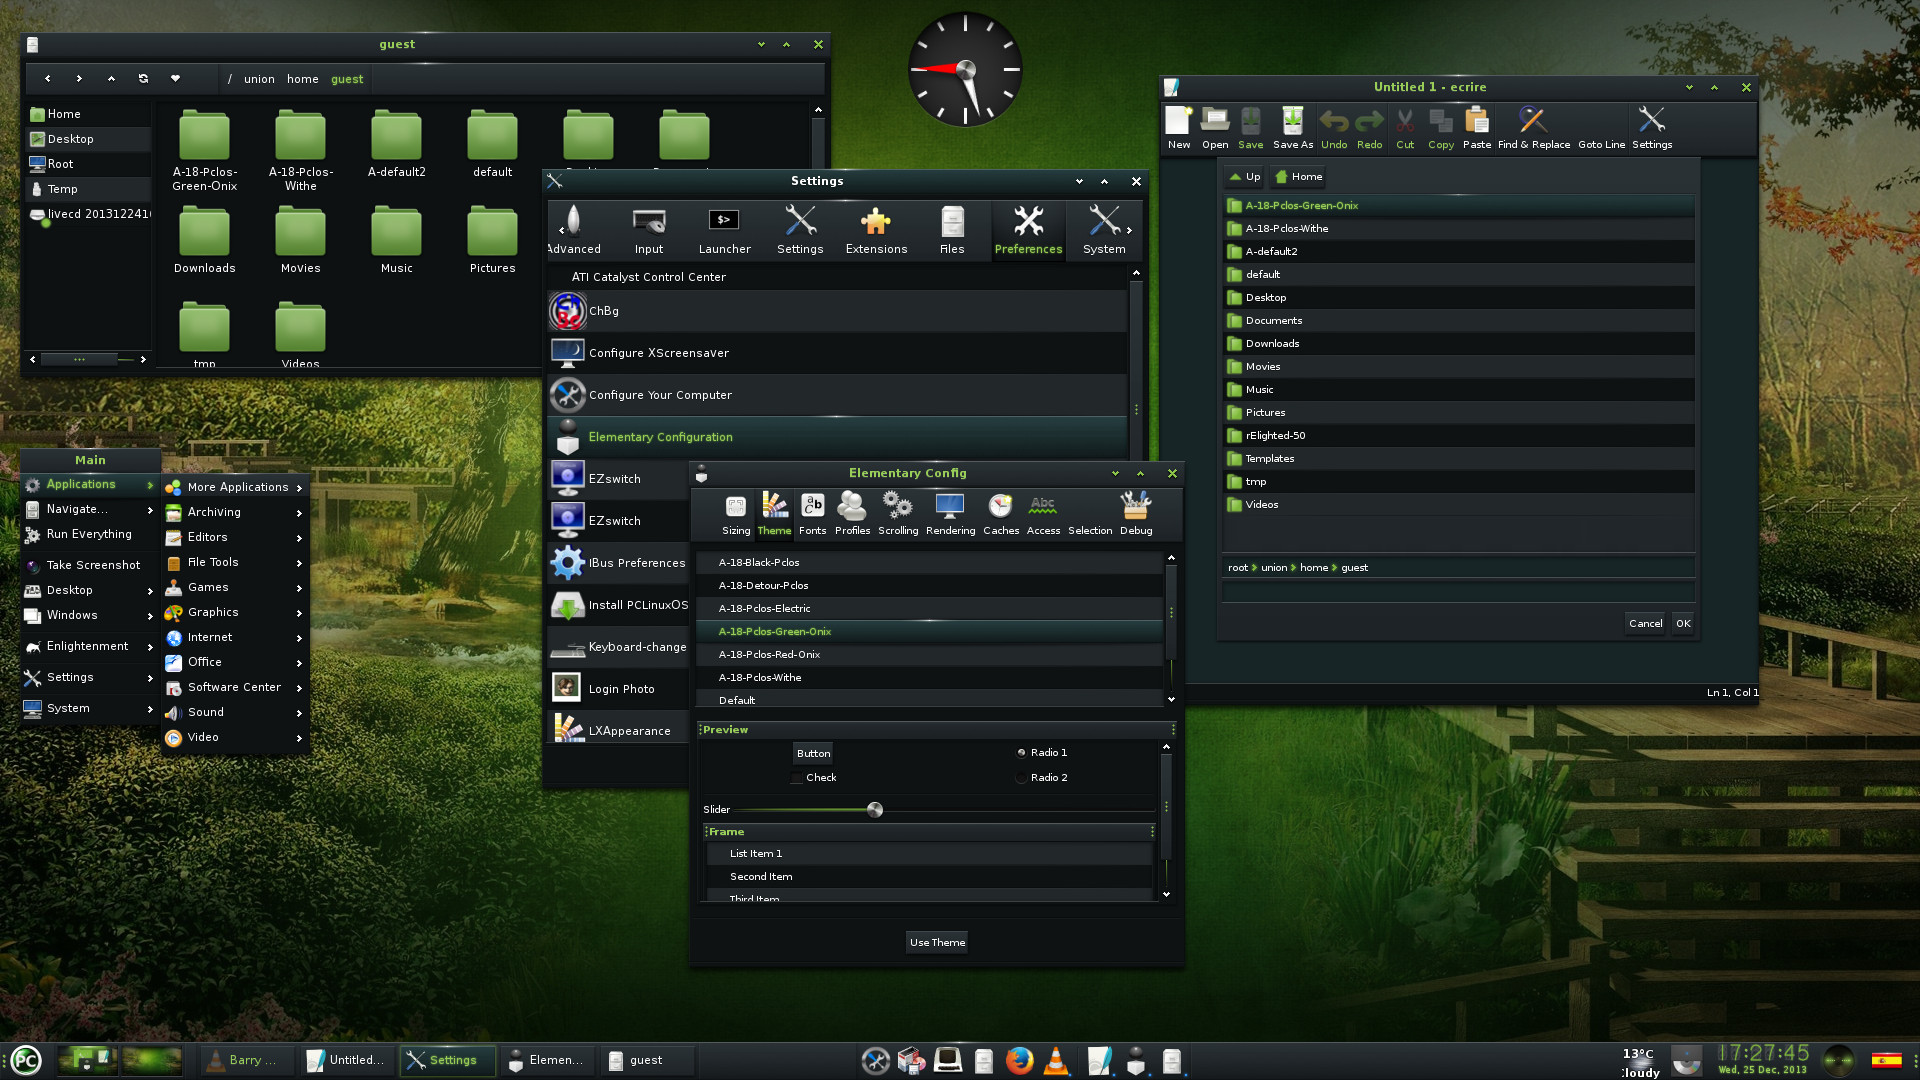Click the Preview slider handle
The image size is (1920, 1080).
(x=875, y=810)
